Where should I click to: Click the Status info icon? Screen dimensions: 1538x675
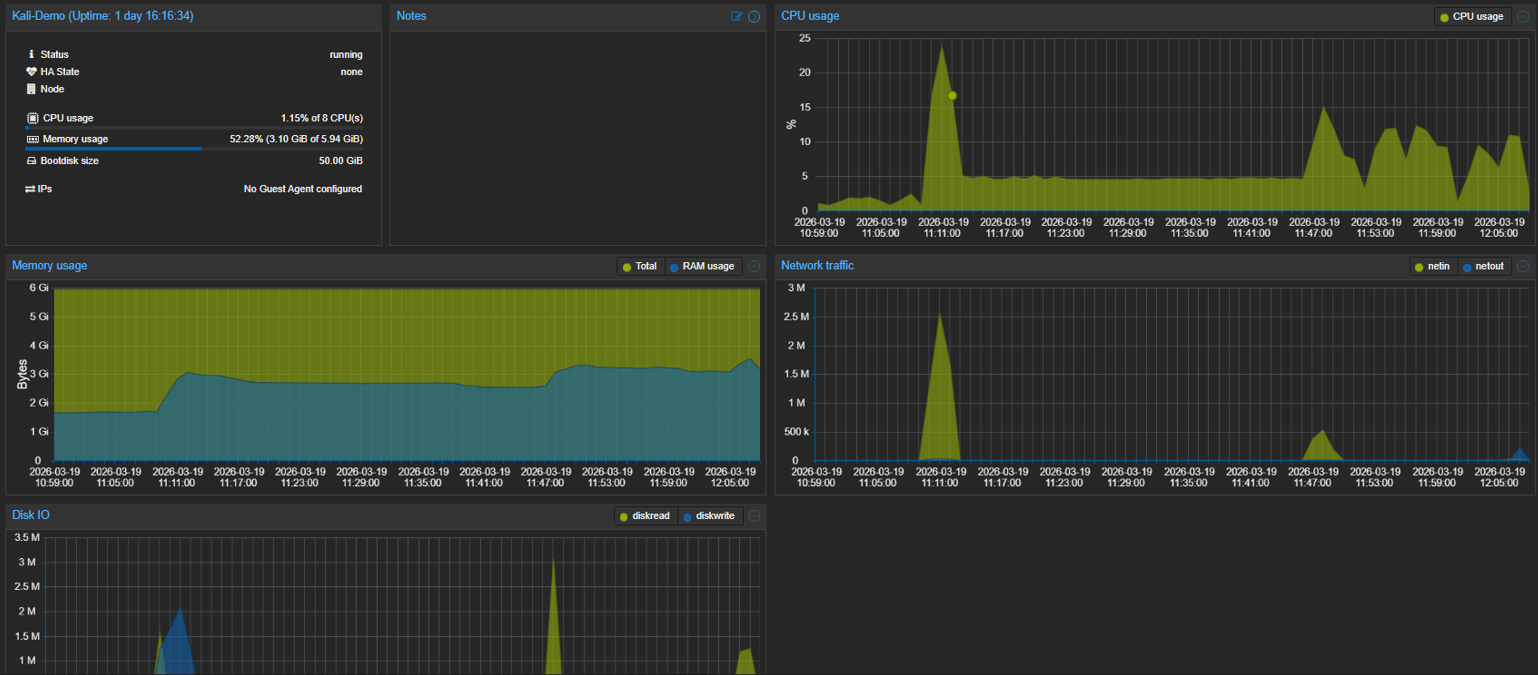pyautogui.click(x=31, y=54)
